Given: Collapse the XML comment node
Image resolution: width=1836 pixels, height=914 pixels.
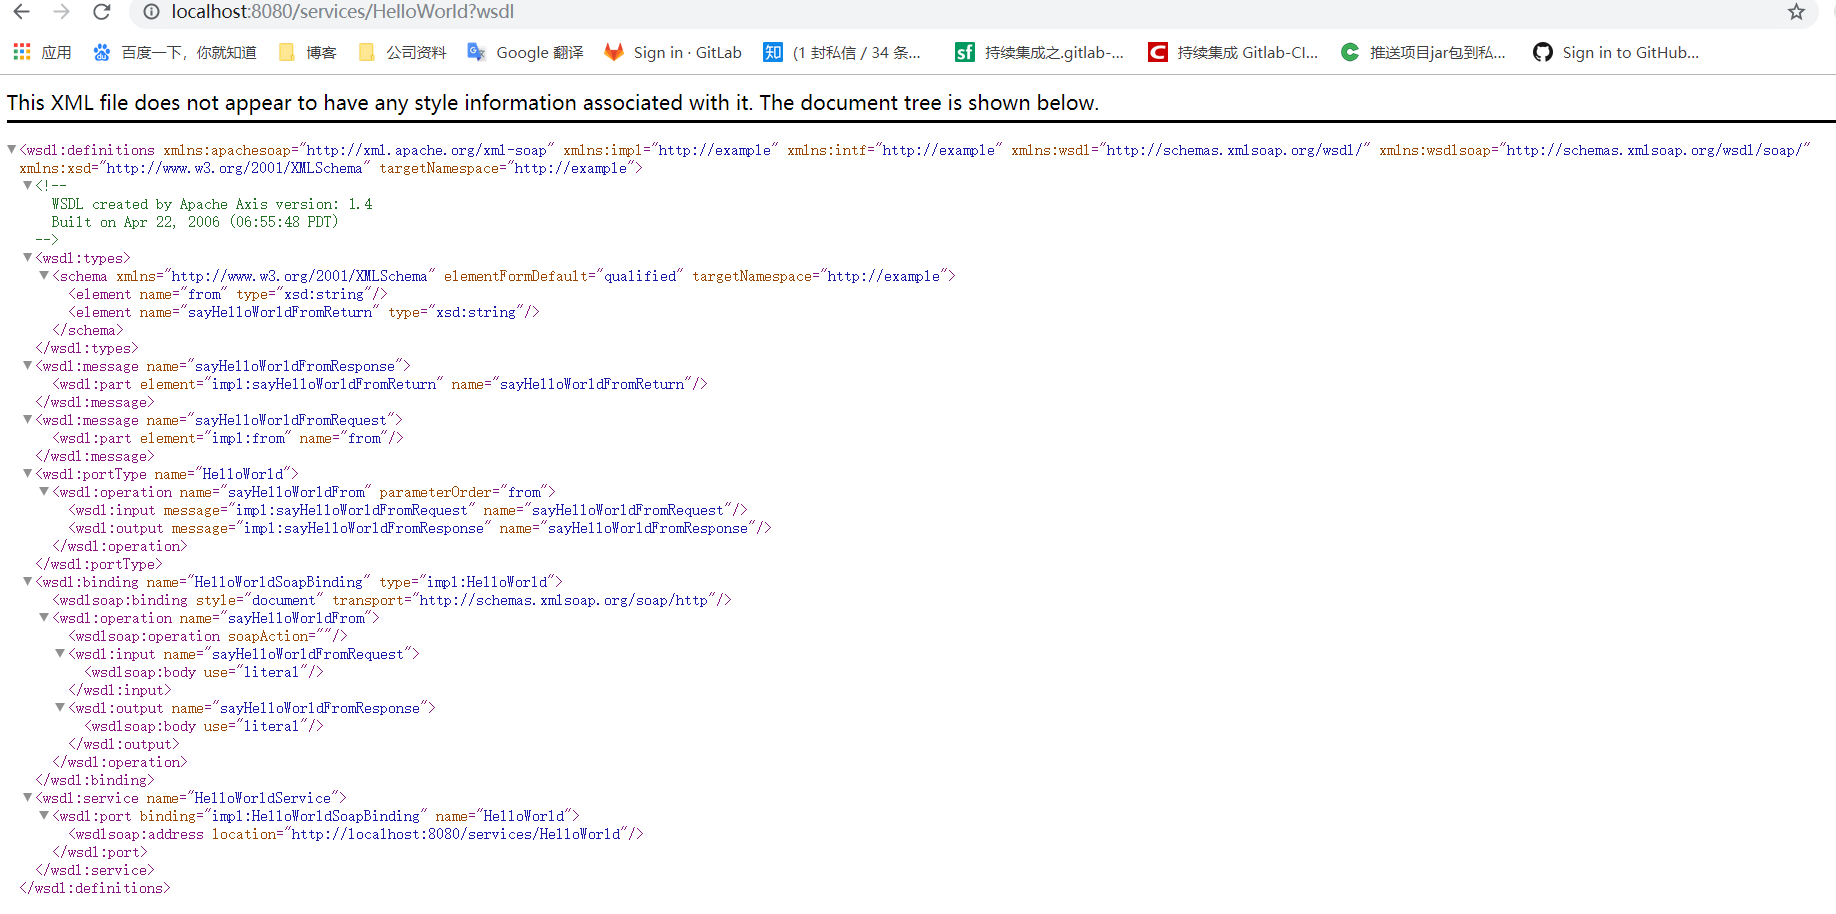Looking at the screenshot, I should click(x=28, y=185).
